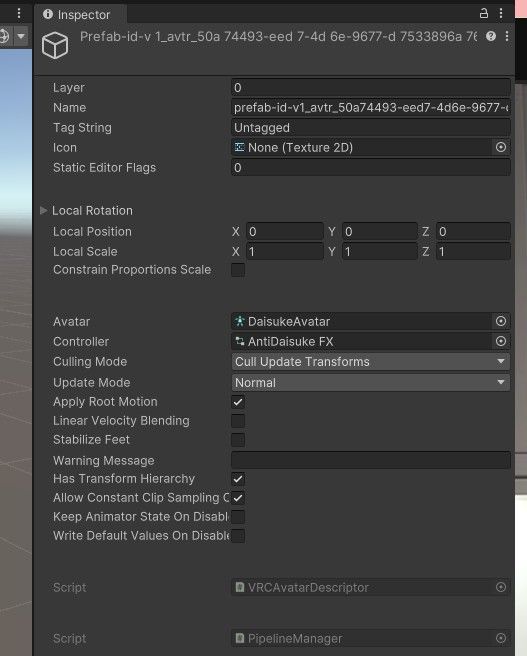Screen dimensions: 527x656
Task: Click the Local Position X field
Action: 285,231
